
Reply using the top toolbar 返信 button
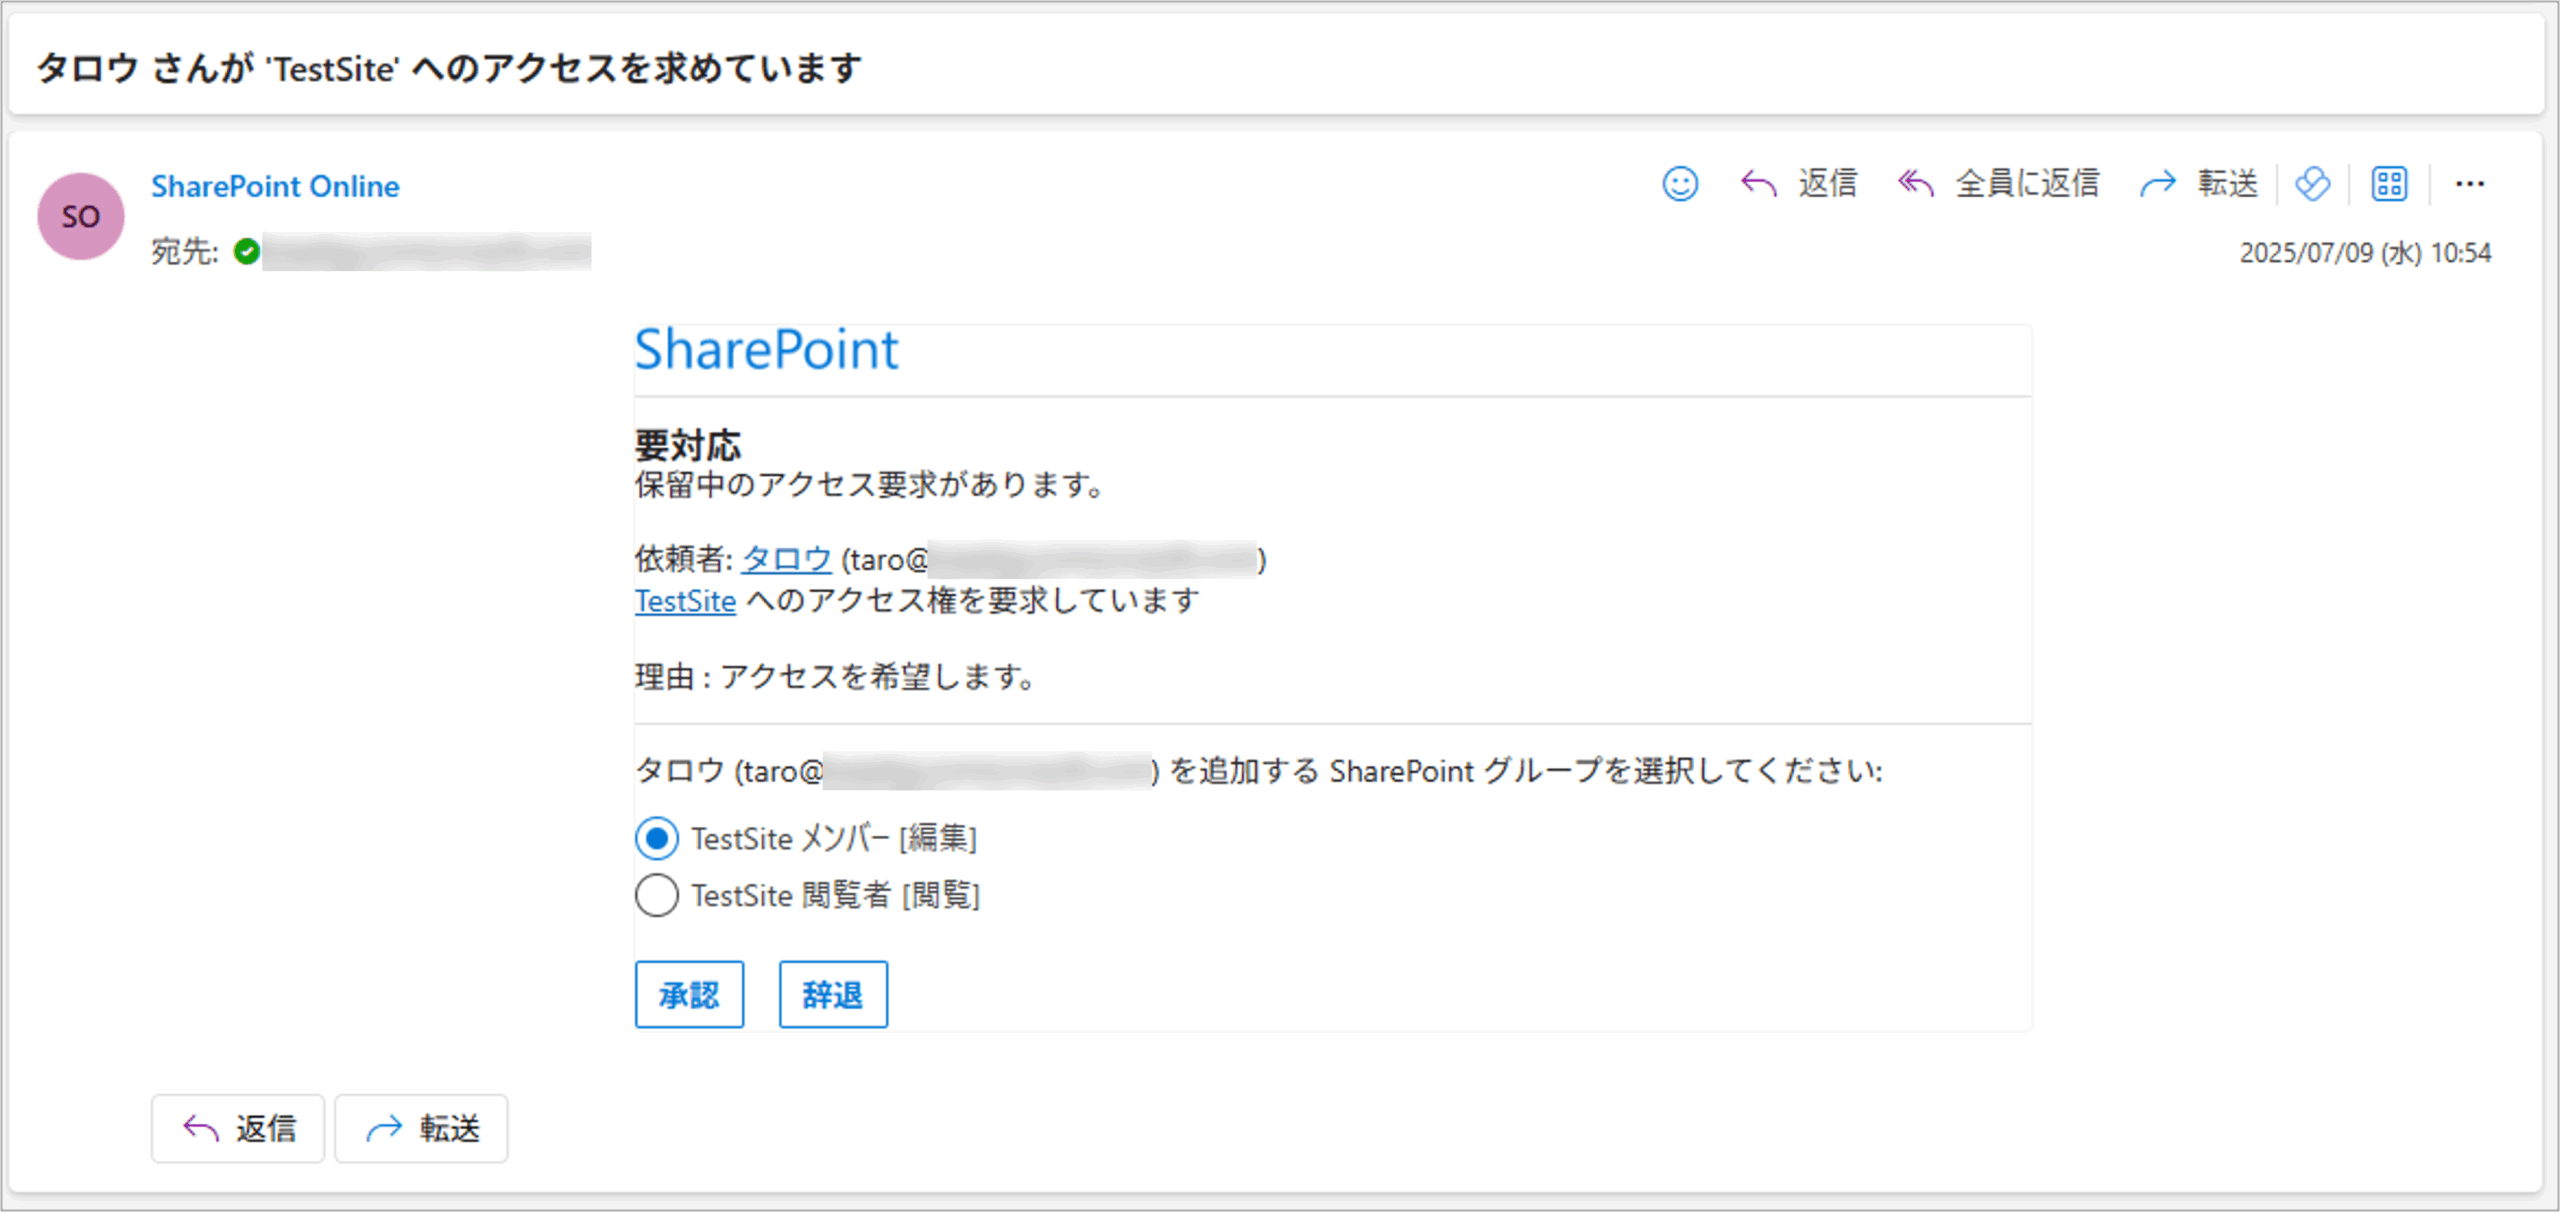(1799, 184)
